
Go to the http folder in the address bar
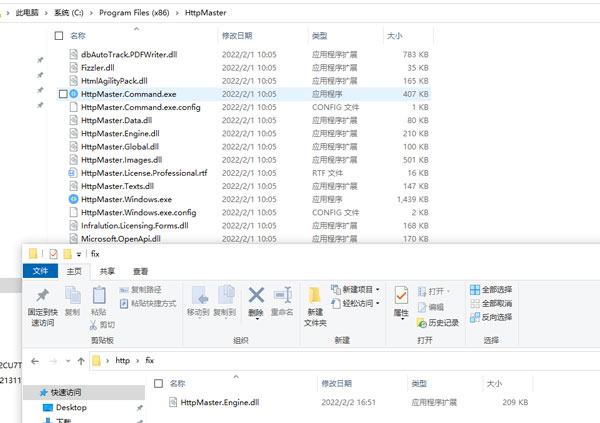122,361
